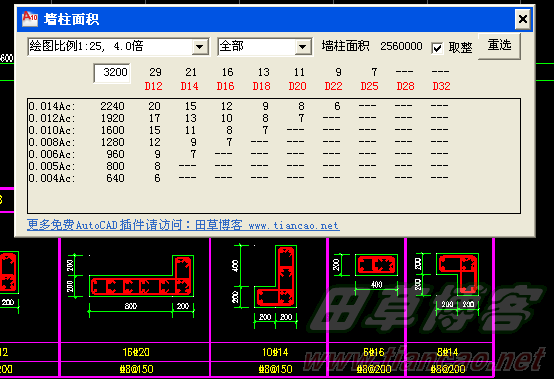Open the www.tiancao.net hyperlink

tap(294, 225)
